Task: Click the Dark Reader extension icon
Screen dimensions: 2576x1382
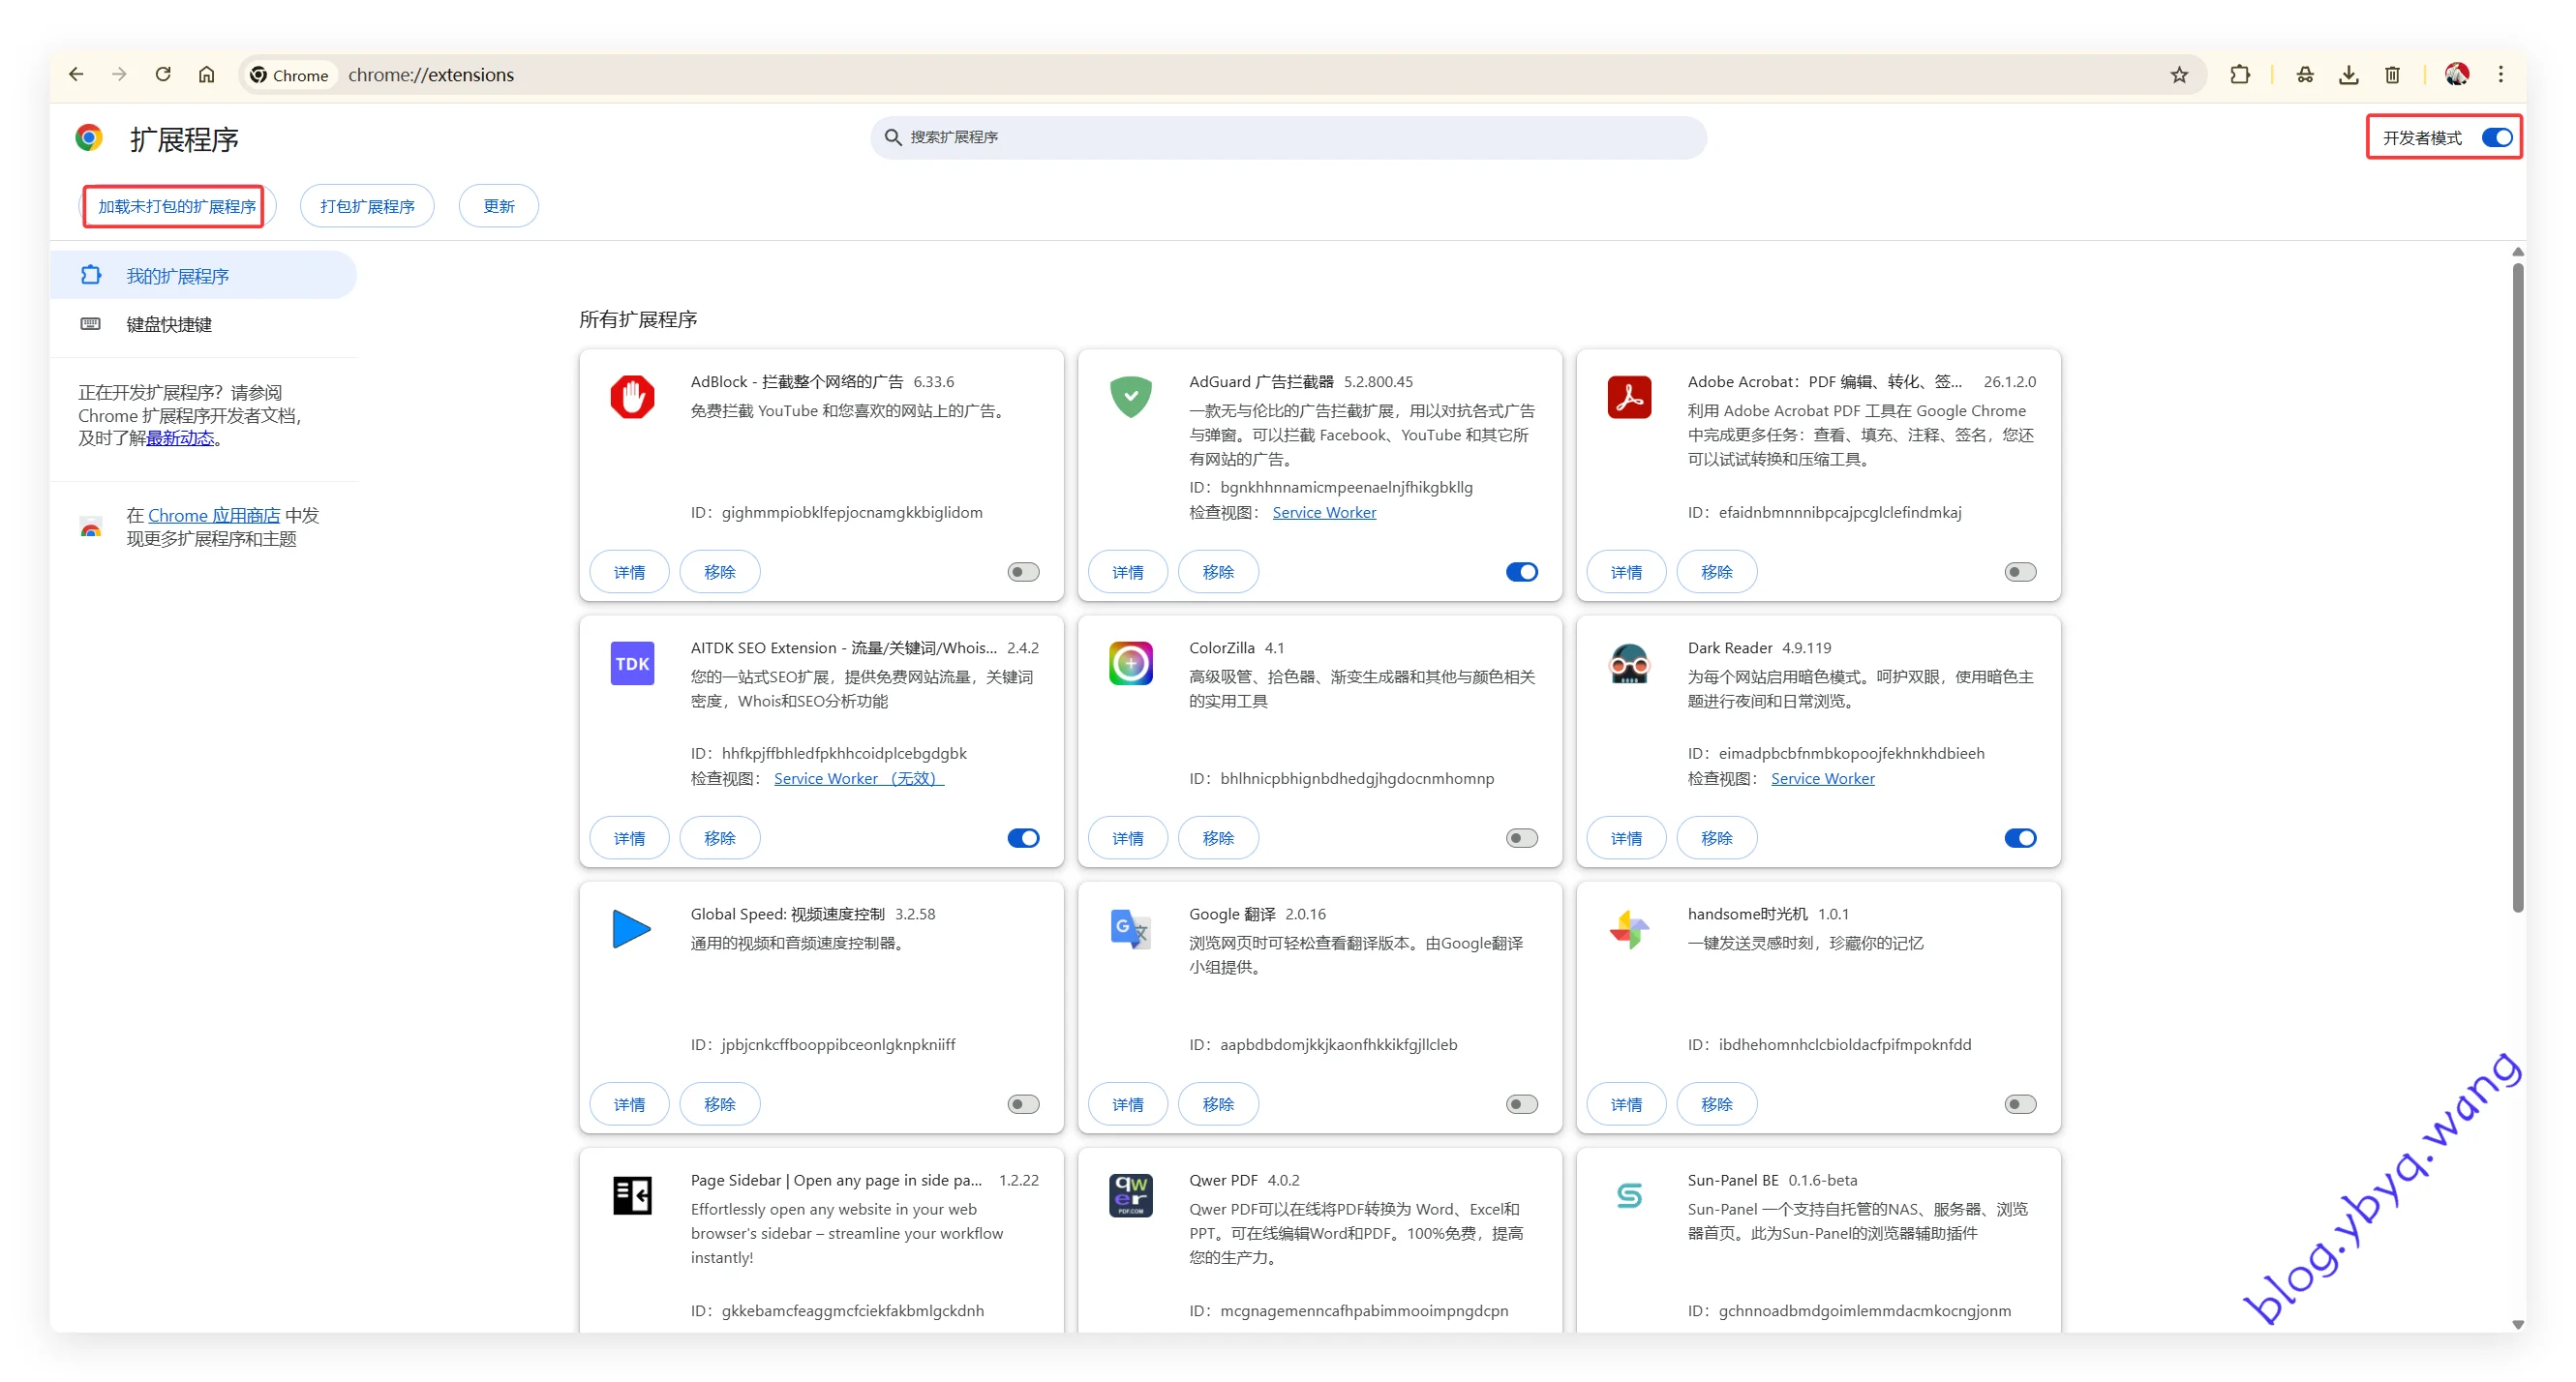Action: pos(1628,664)
